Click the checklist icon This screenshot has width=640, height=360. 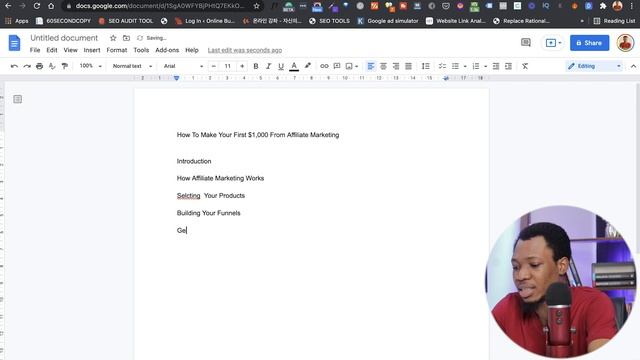[x=442, y=66]
